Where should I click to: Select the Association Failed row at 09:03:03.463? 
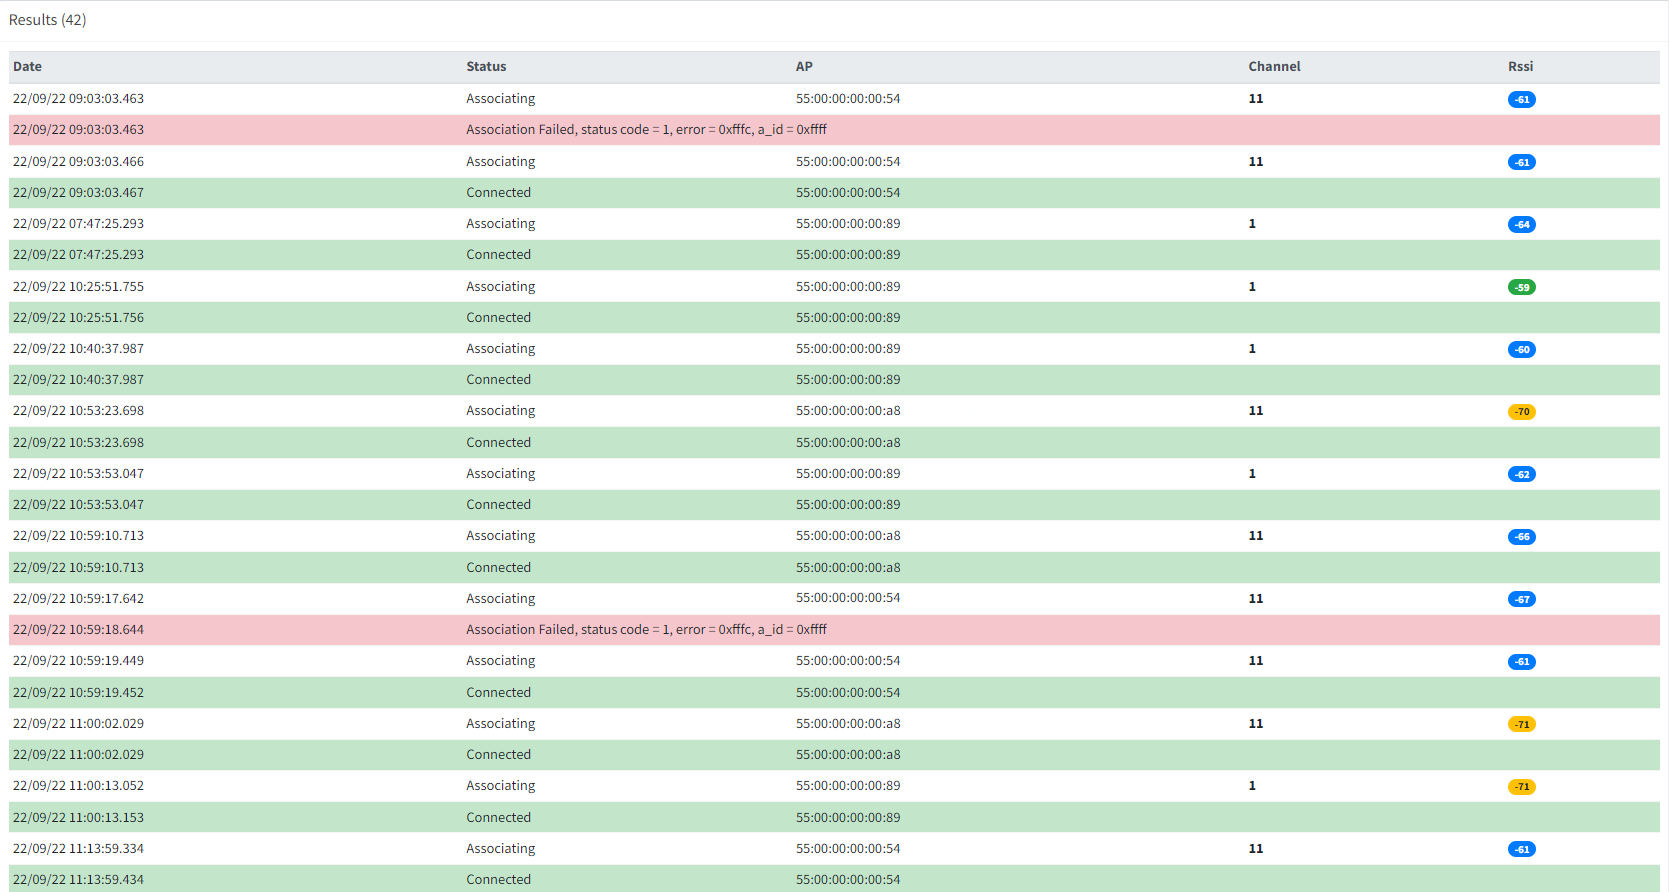click(x=646, y=130)
